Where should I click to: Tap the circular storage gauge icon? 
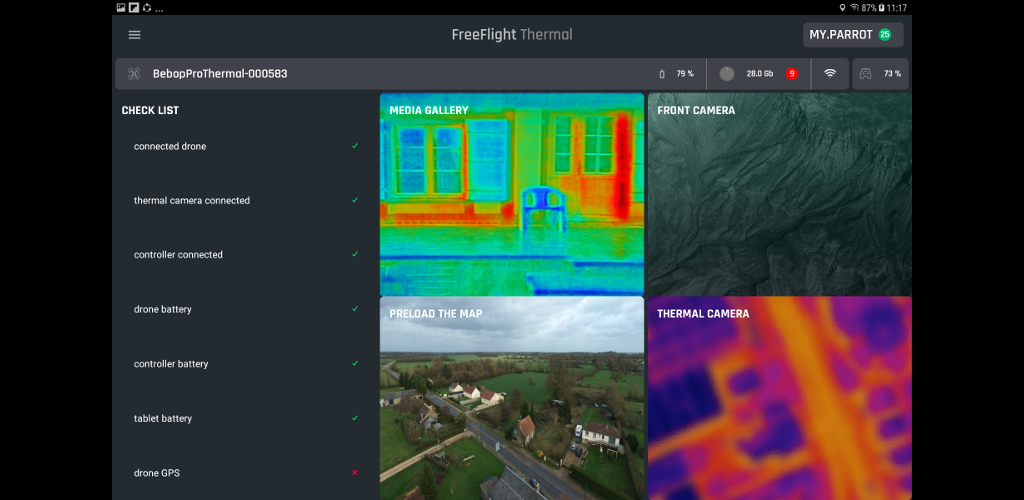(727, 74)
